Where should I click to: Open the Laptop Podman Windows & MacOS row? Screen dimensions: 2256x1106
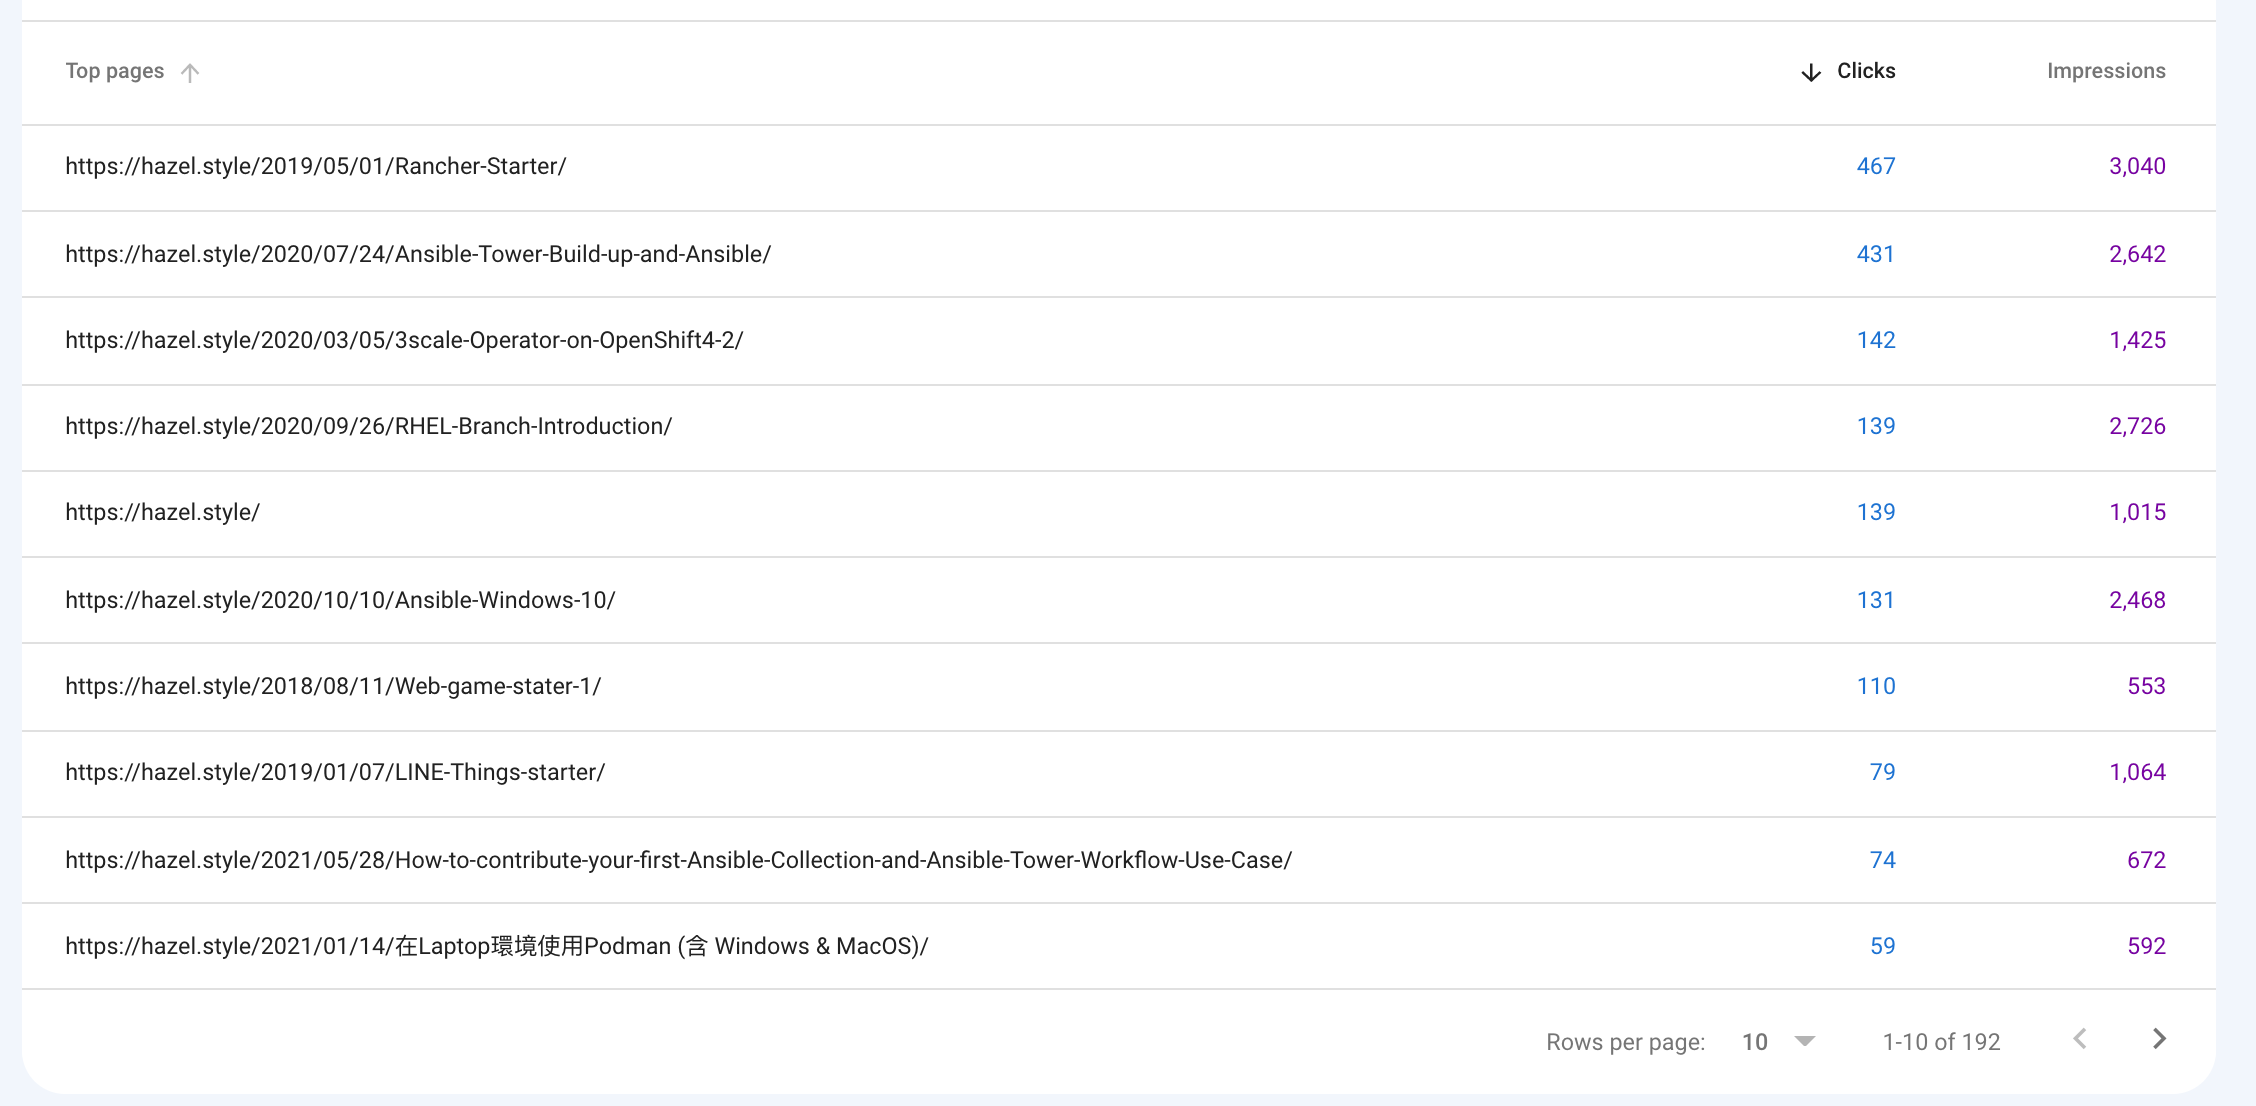tap(1119, 946)
